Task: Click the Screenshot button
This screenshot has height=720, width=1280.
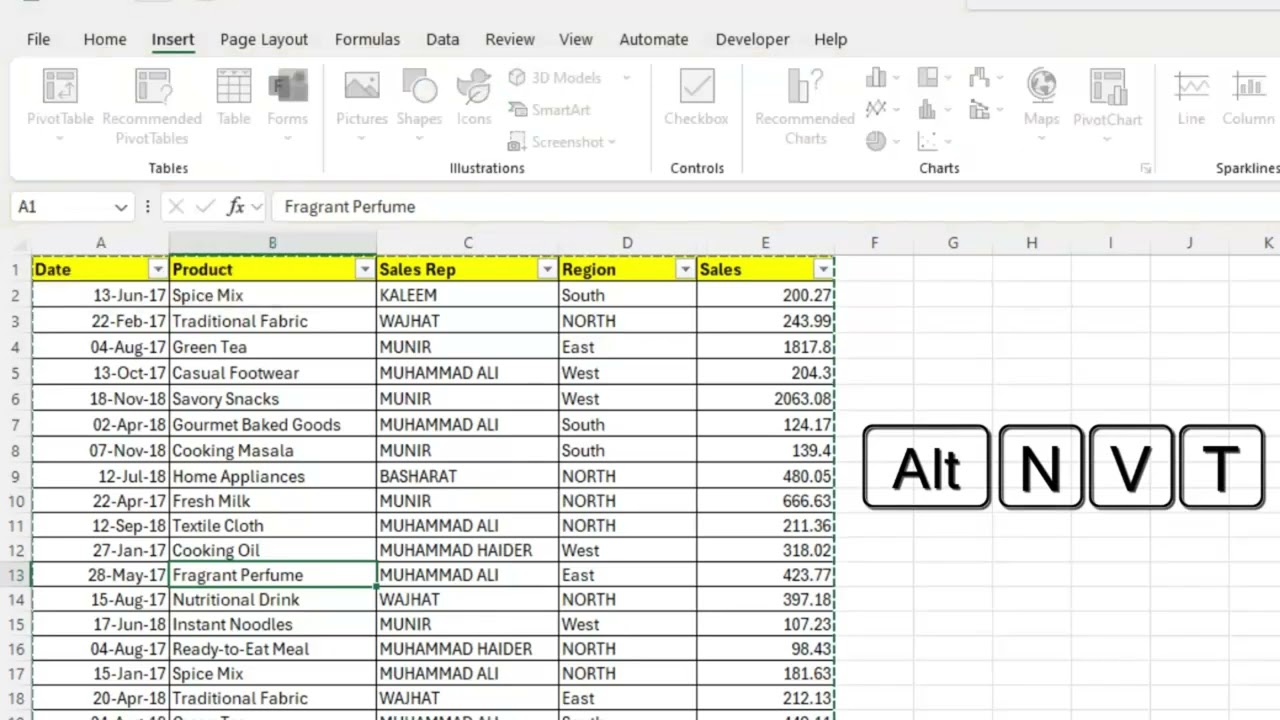Action: tap(555, 142)
